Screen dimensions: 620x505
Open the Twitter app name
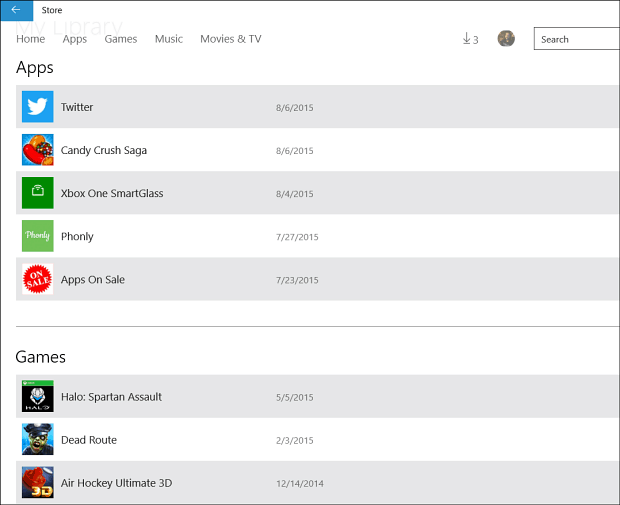click(x=77, y=107)
